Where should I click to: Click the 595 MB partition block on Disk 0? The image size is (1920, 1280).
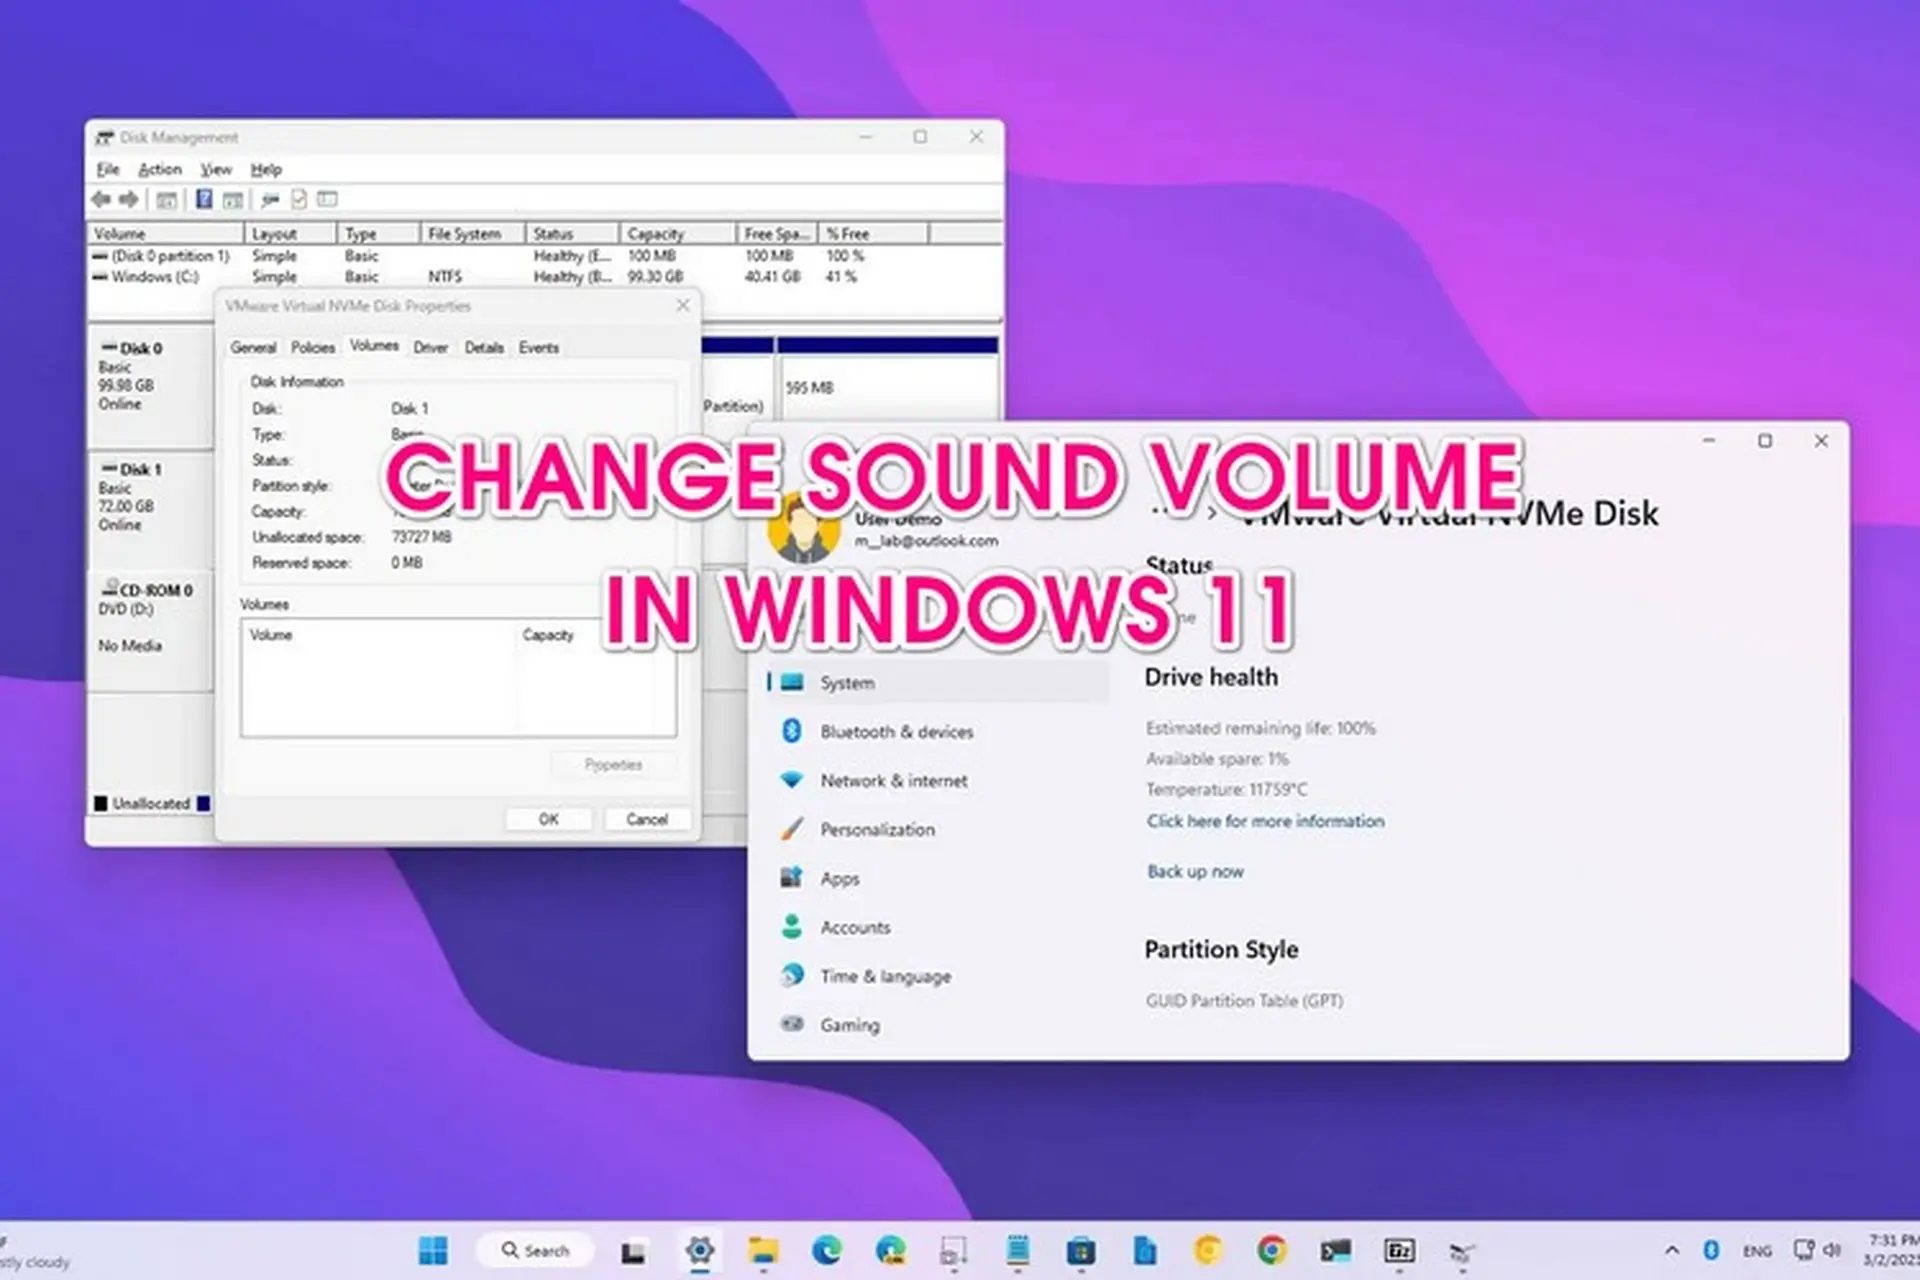888,387
